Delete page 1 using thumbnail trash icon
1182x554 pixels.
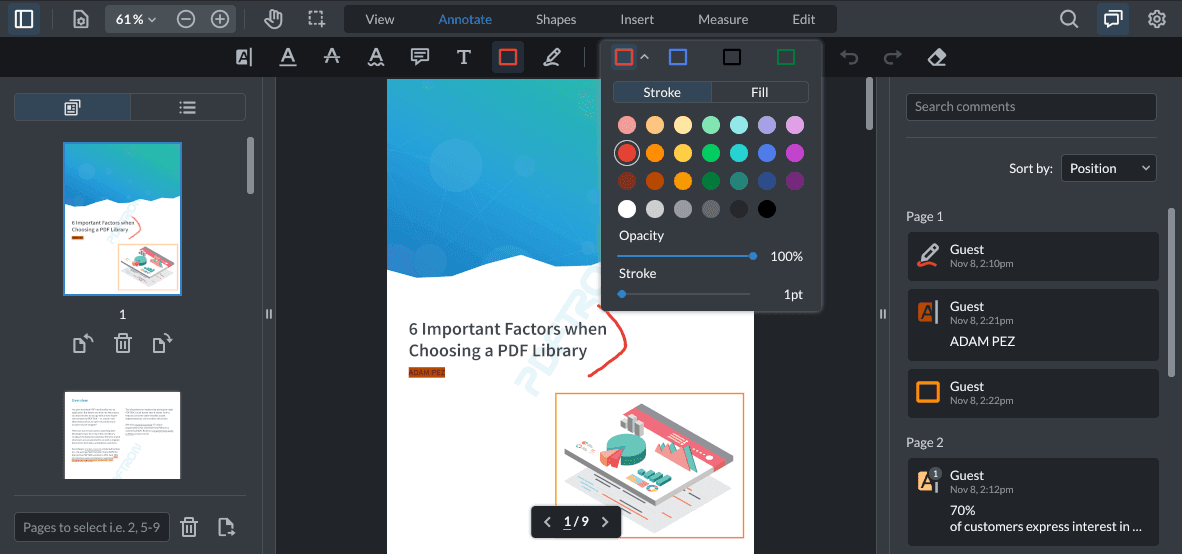click(122, 344)
